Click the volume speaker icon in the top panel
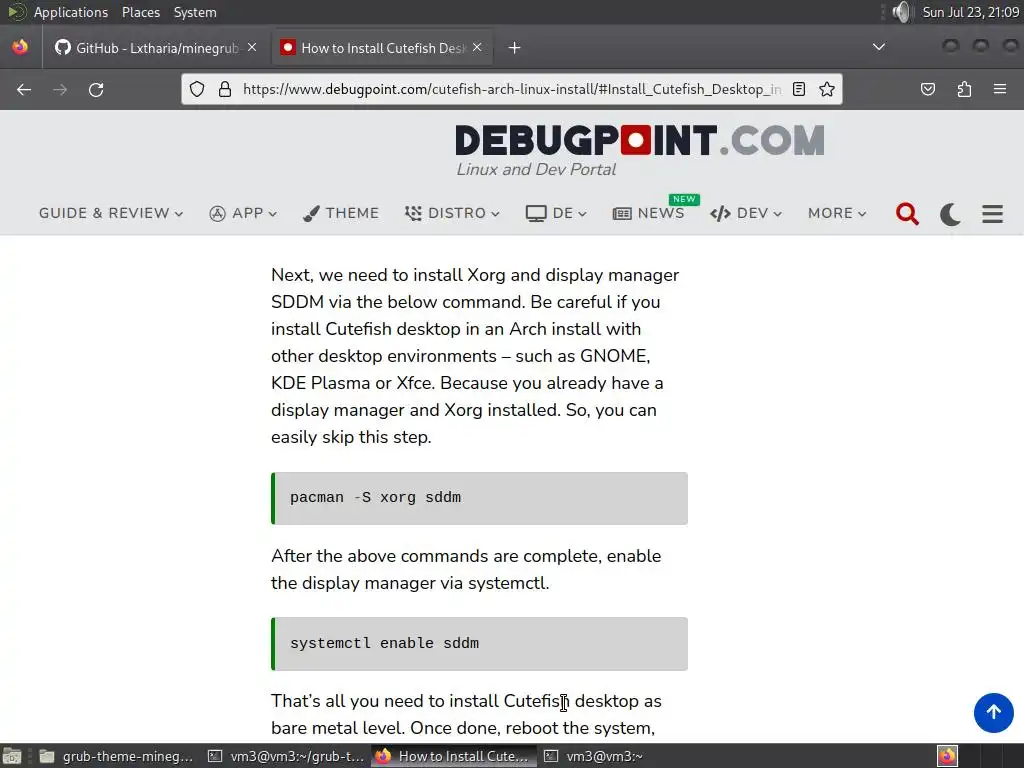The height and width of the screenshot is (768, 1024). click(x=901, y=12)
